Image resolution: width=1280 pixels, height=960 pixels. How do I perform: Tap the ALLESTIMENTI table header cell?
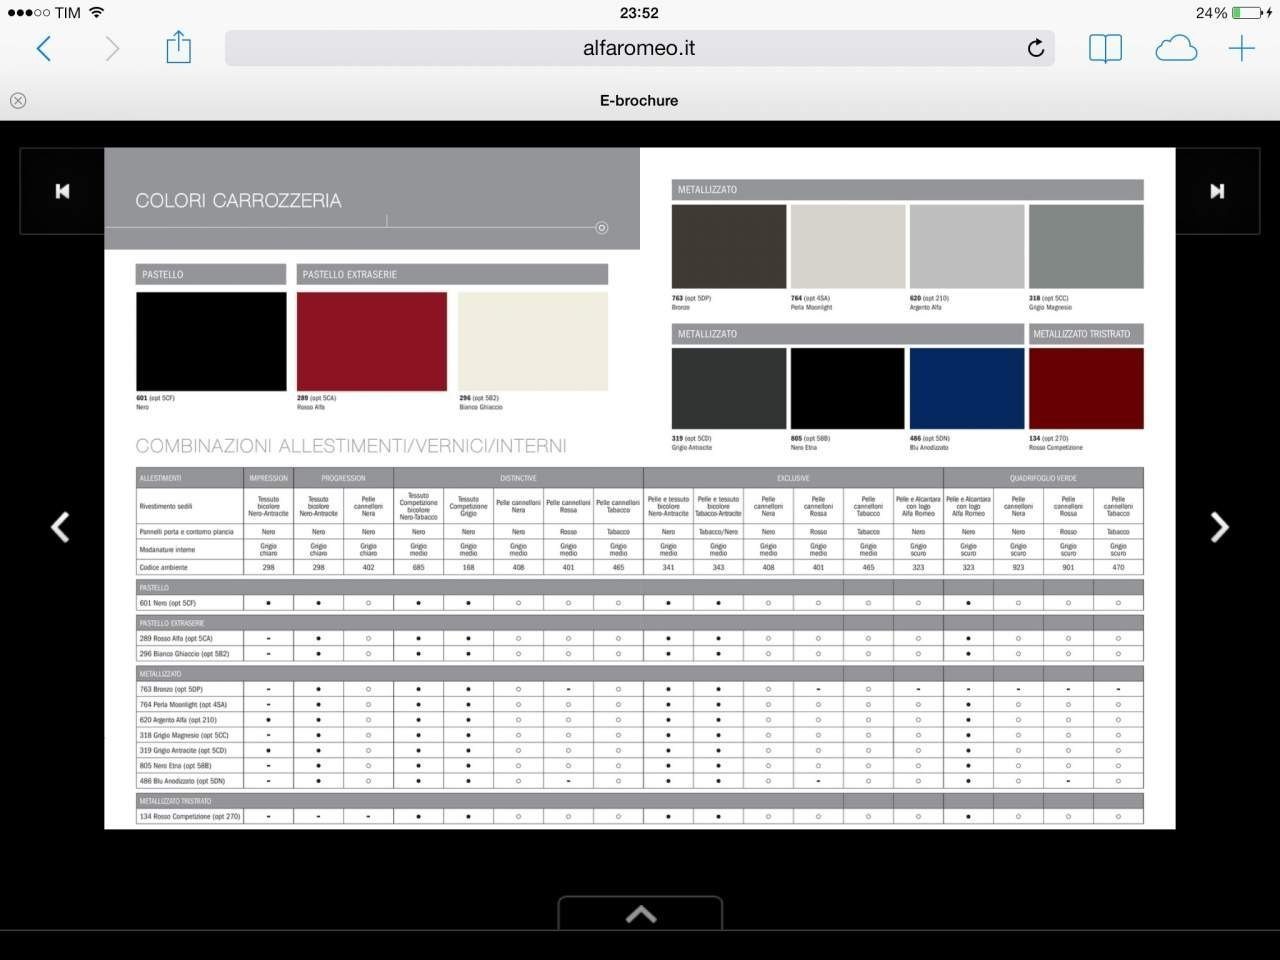tap(189, 478)
